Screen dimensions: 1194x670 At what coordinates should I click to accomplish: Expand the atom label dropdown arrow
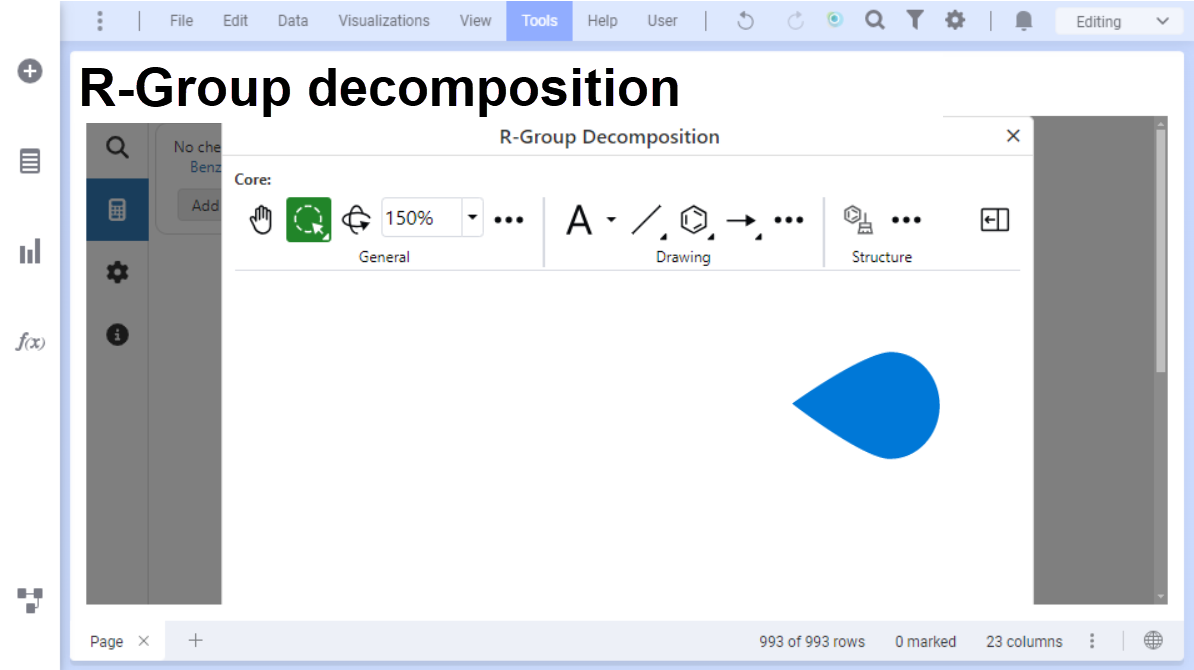click(611, 220)
